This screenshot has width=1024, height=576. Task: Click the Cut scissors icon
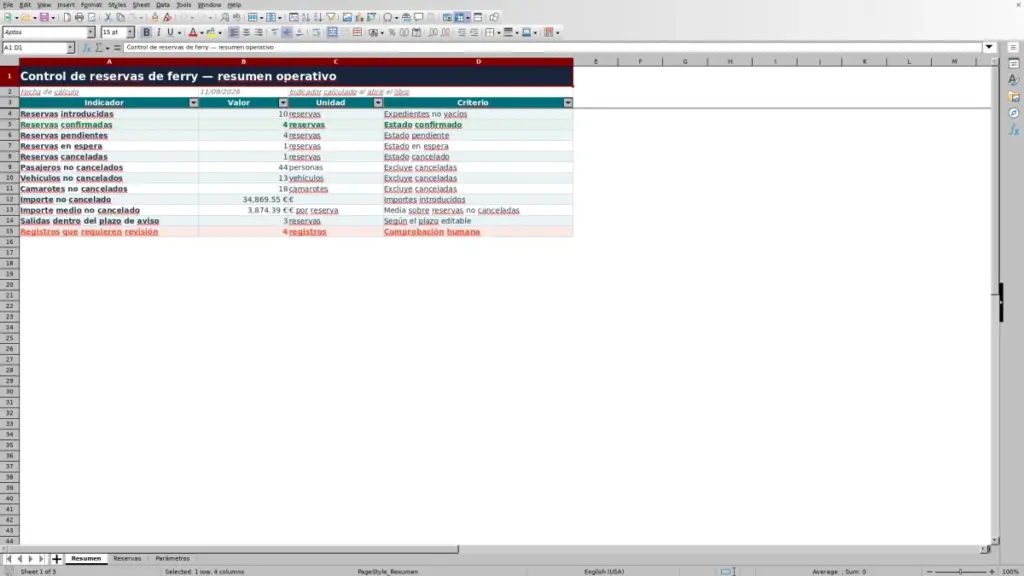click(108, 18)
